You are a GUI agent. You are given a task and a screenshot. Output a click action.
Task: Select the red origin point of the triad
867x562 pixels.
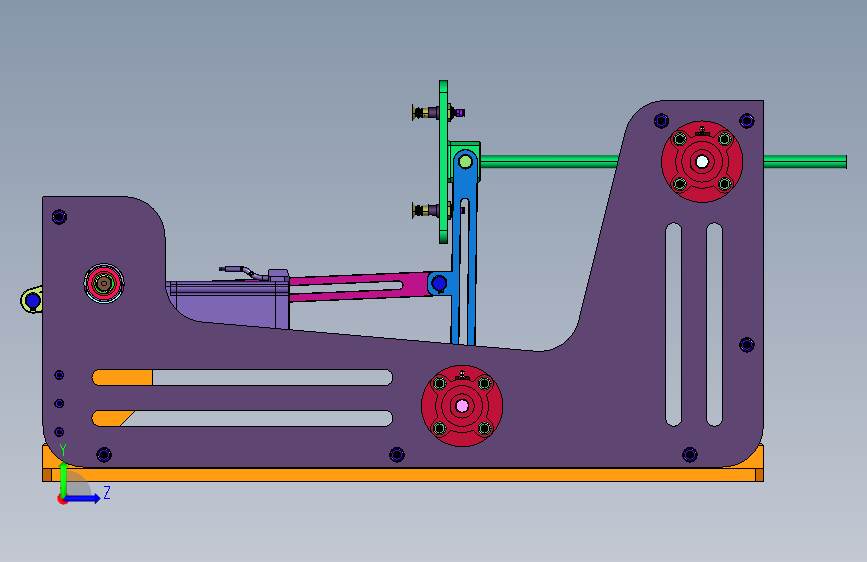(x=62, y=499)
